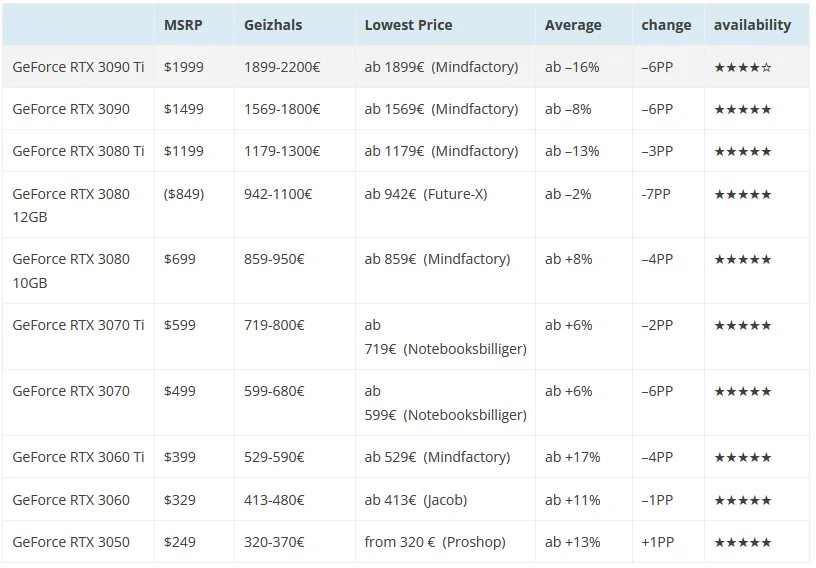
Task: Click the star rating for RTX 3060 Ti
Action: point(743,458)
